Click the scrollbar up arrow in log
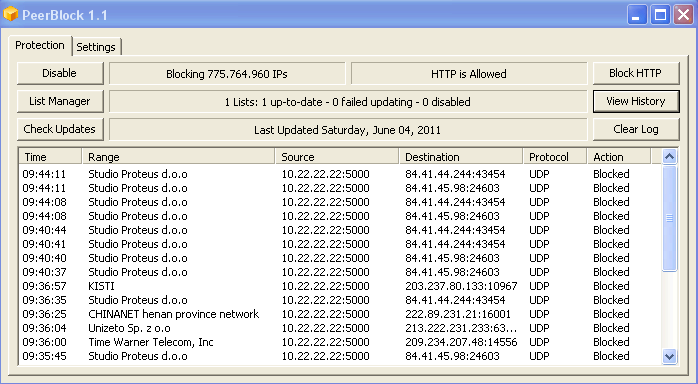Screen dimensions: 698x384 click(669, 157)
